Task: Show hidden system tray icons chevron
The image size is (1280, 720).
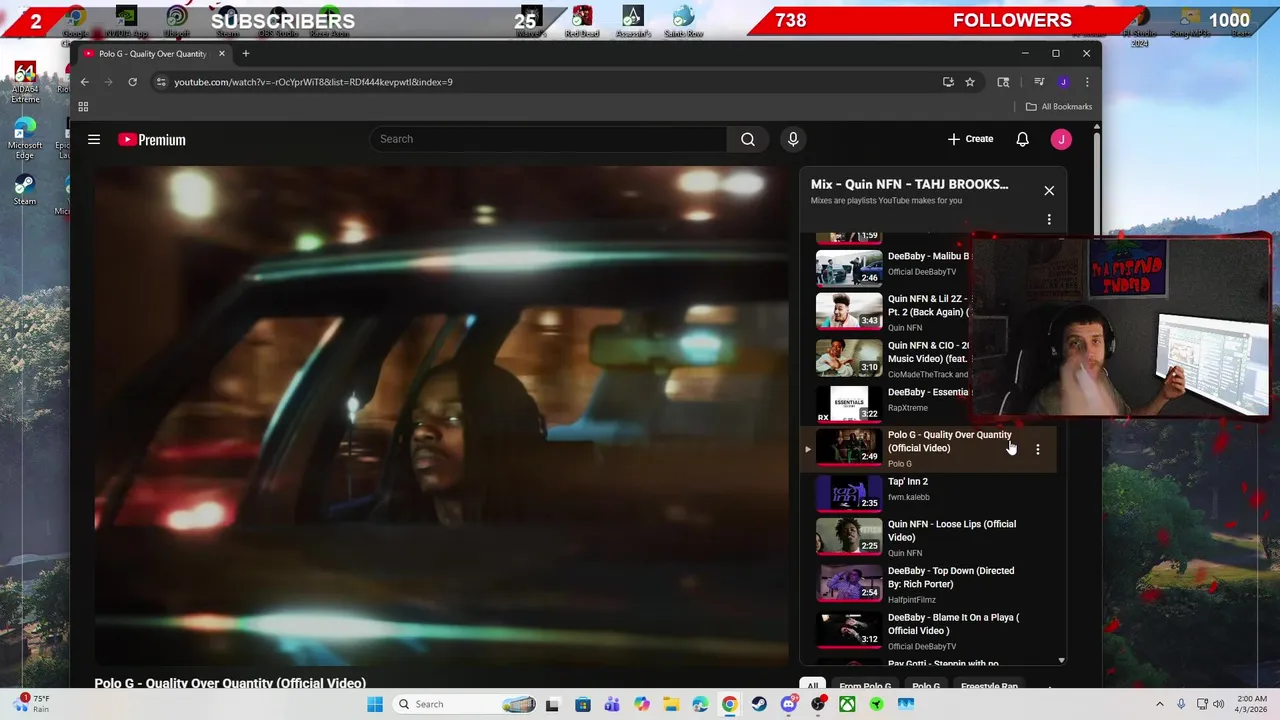Action: click(1160, 704)
